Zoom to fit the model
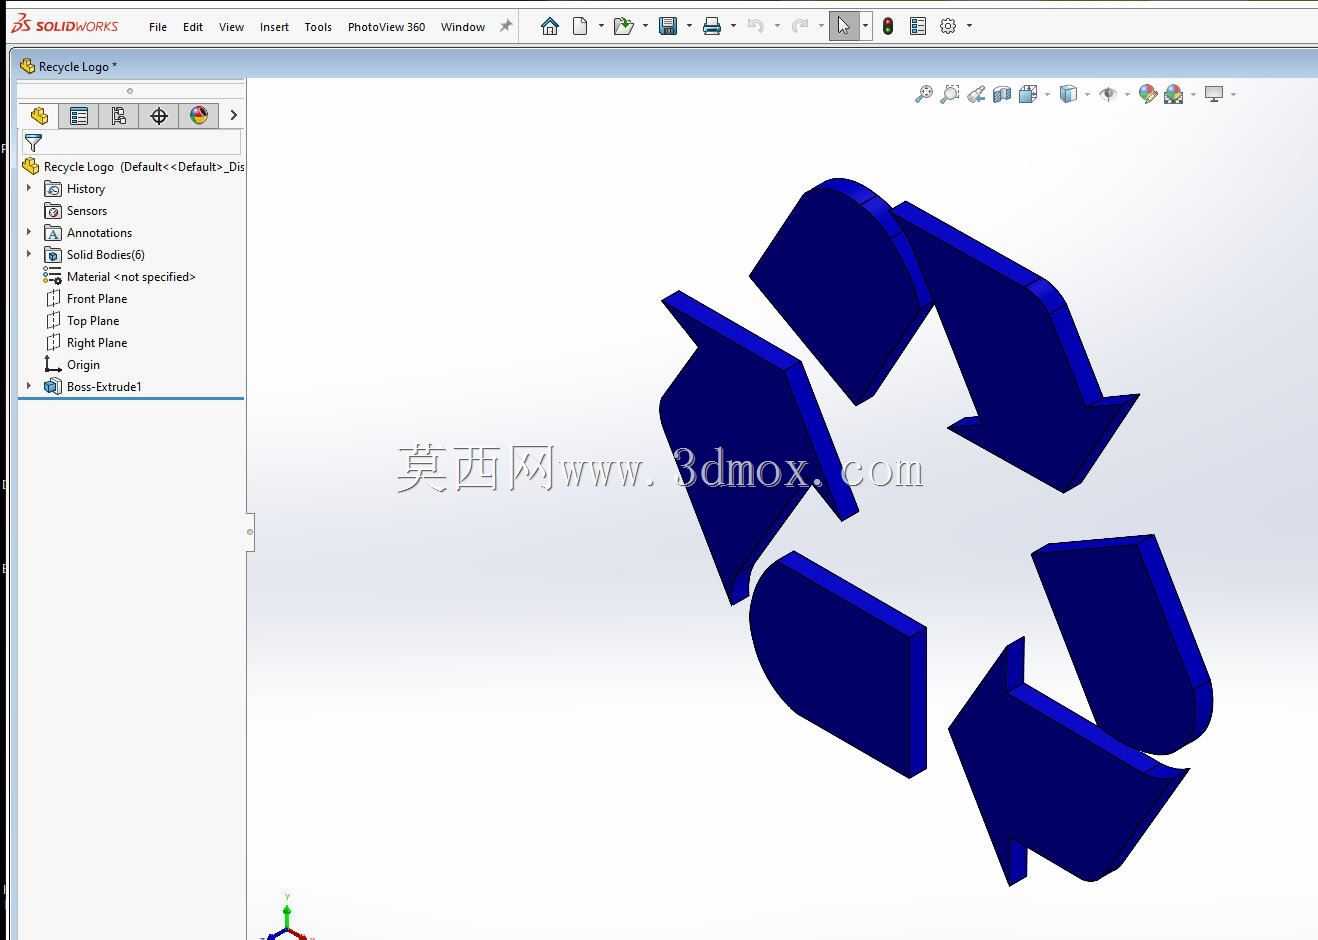Image resolution: width=1318 pixels, height=940 pixels. coord(924,94)
